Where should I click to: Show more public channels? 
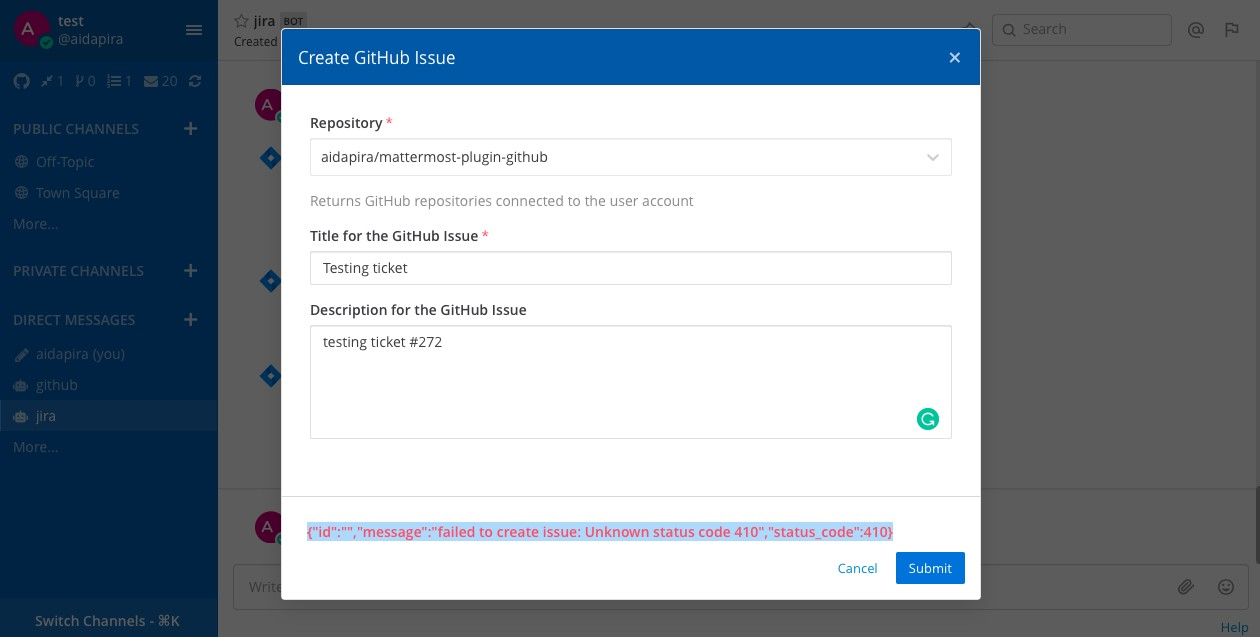coord(36,224)
